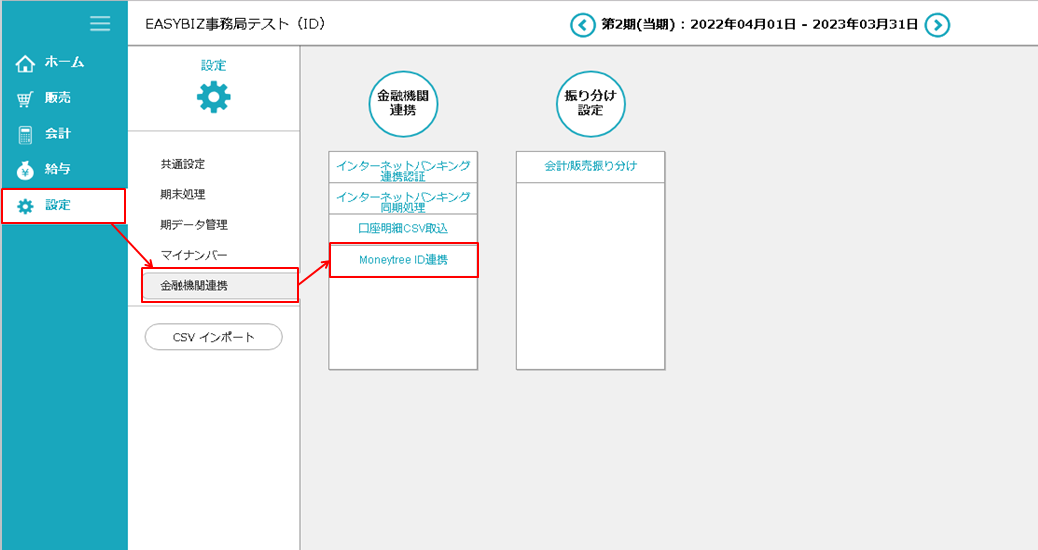Click the hamburger menu icon
1038x550 pixels.
(100, 23)
